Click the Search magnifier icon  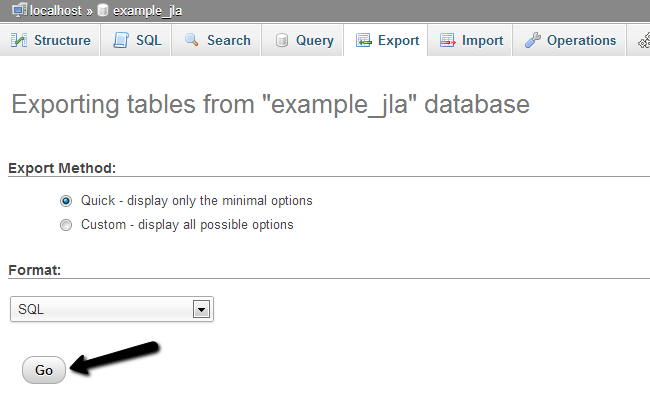(191, 40)
